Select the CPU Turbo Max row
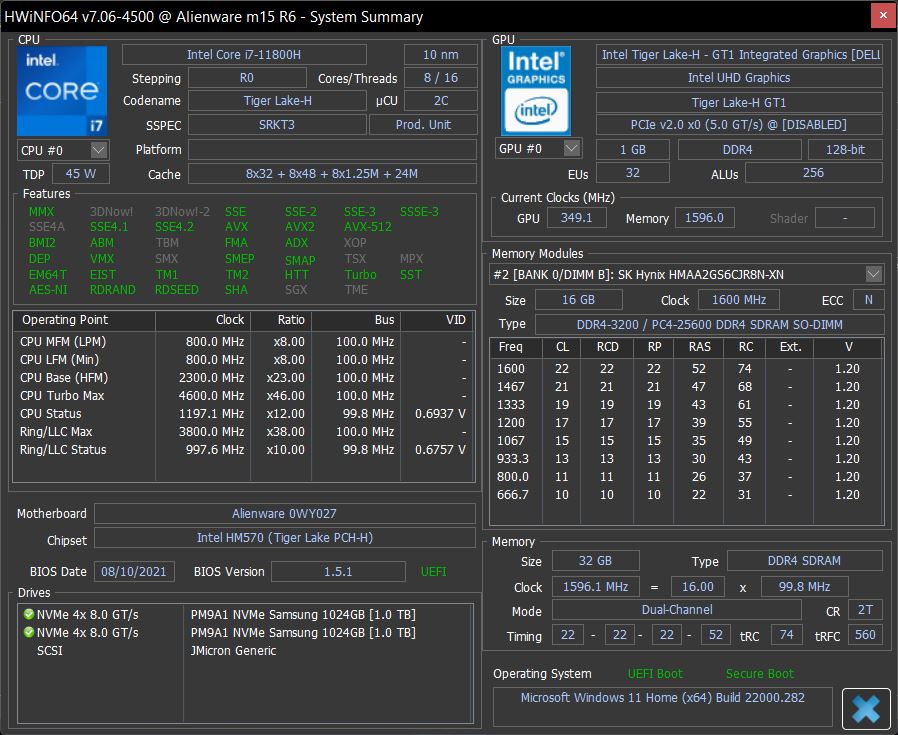The width and height of the screenshot is (898, 735). (x=62, y=396)
